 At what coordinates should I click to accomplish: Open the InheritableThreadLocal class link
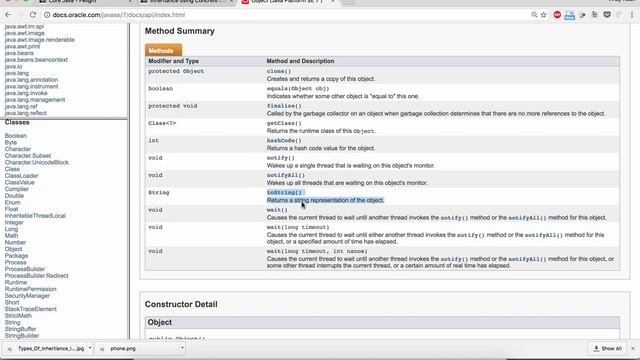tap(35, 216)
